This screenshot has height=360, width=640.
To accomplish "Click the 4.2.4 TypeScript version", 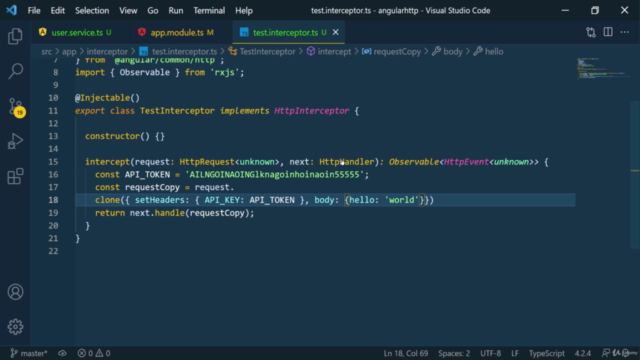I will pos(582,353).
